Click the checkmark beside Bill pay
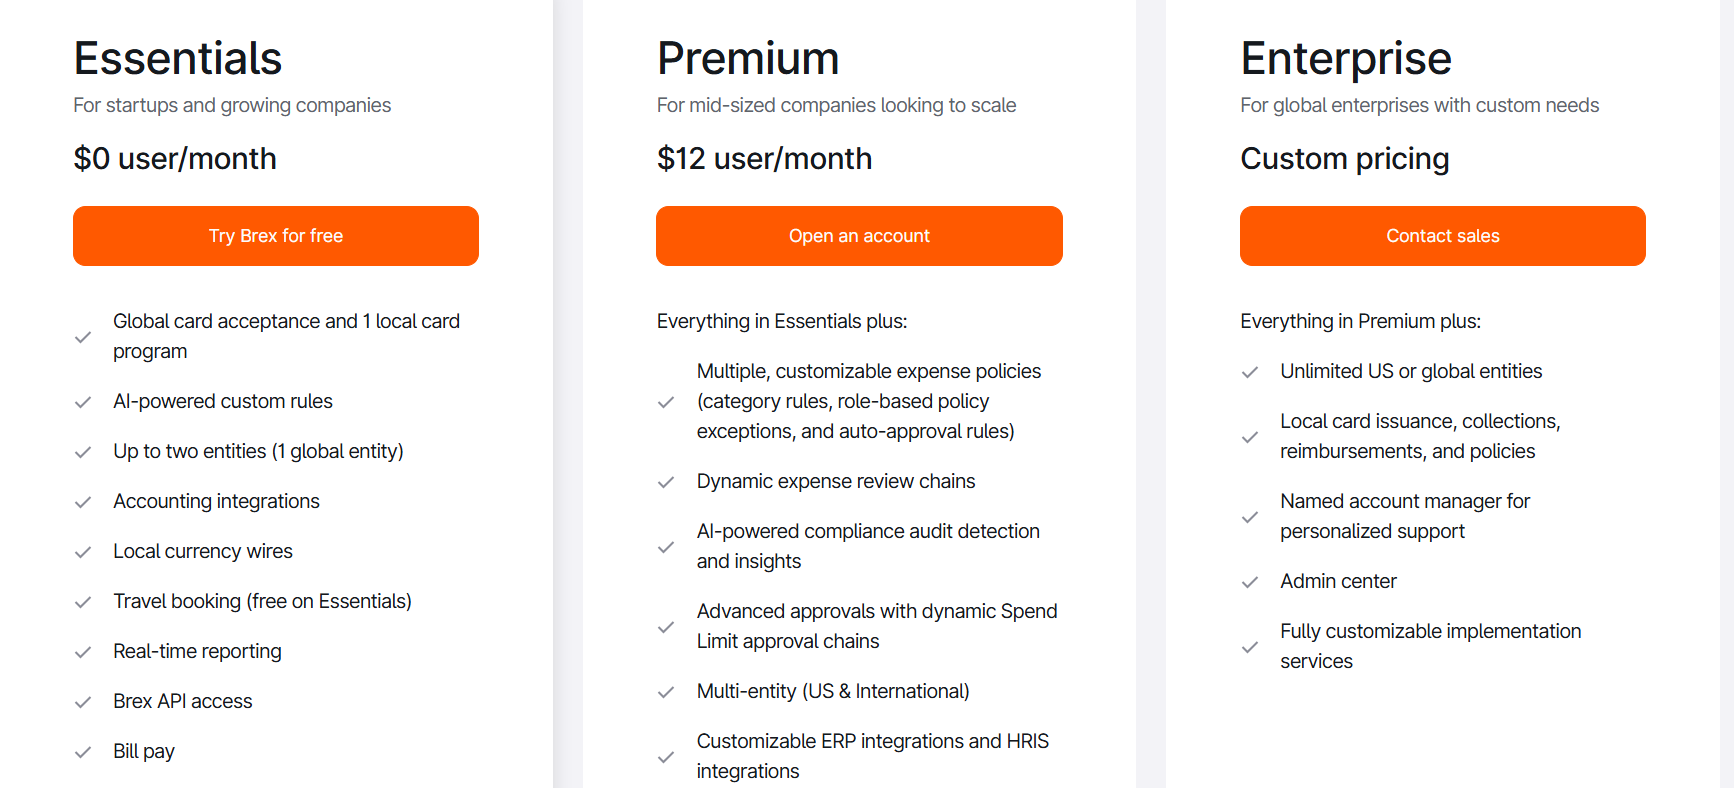 [83, 752]
